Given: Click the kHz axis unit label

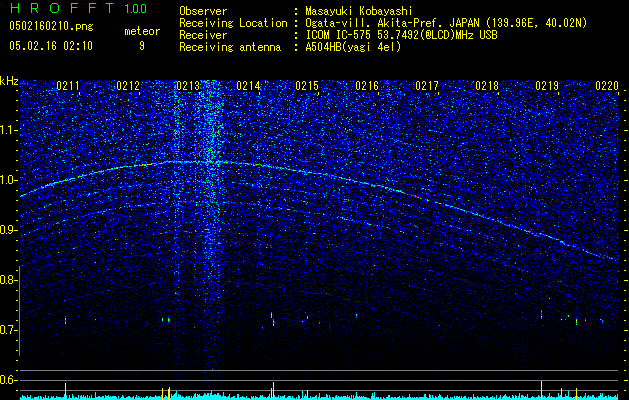Looking at the screenshot, I should [9, 81].
